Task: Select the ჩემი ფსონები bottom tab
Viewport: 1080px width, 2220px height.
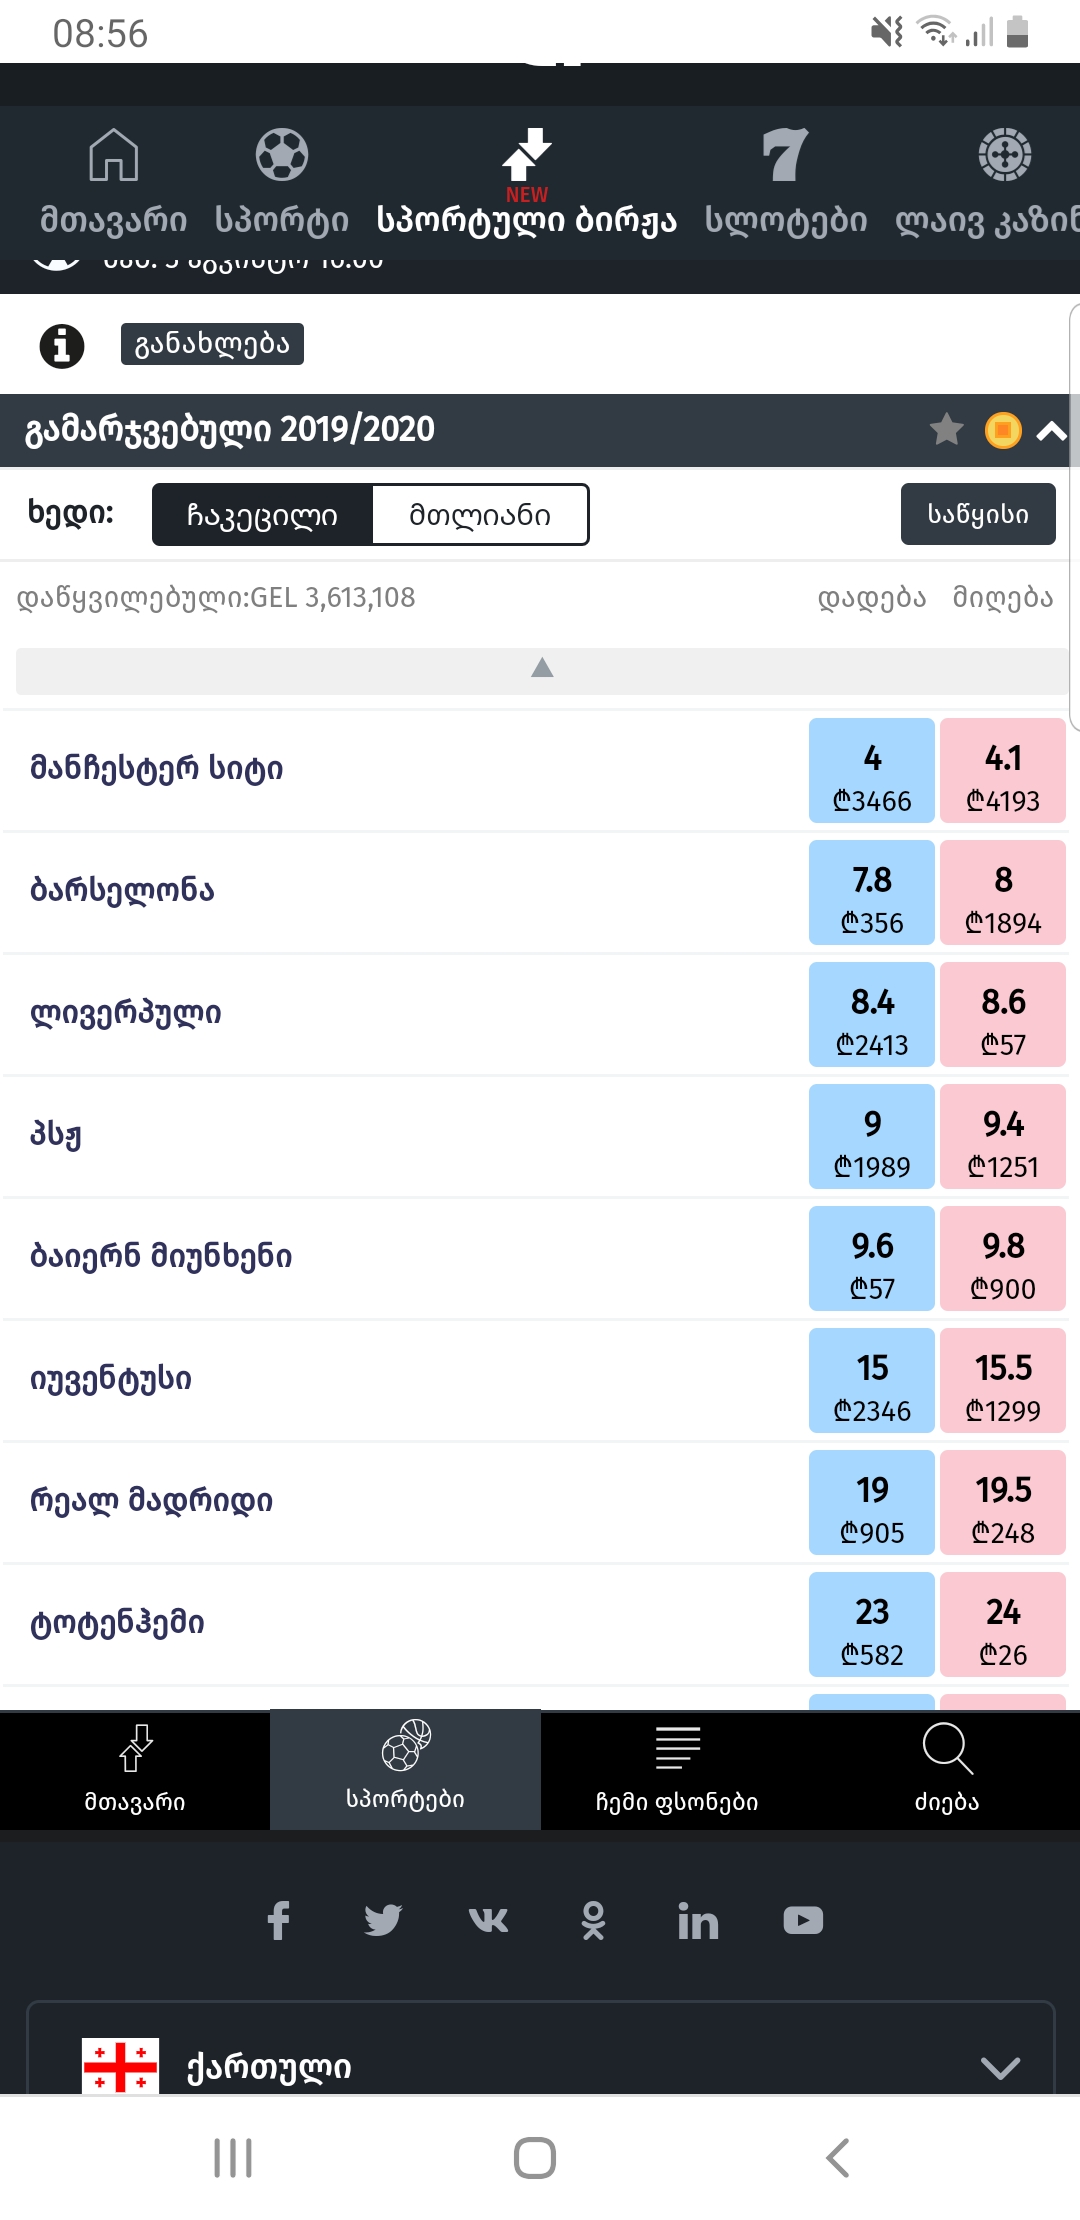Action: [x=677, y=1770]
